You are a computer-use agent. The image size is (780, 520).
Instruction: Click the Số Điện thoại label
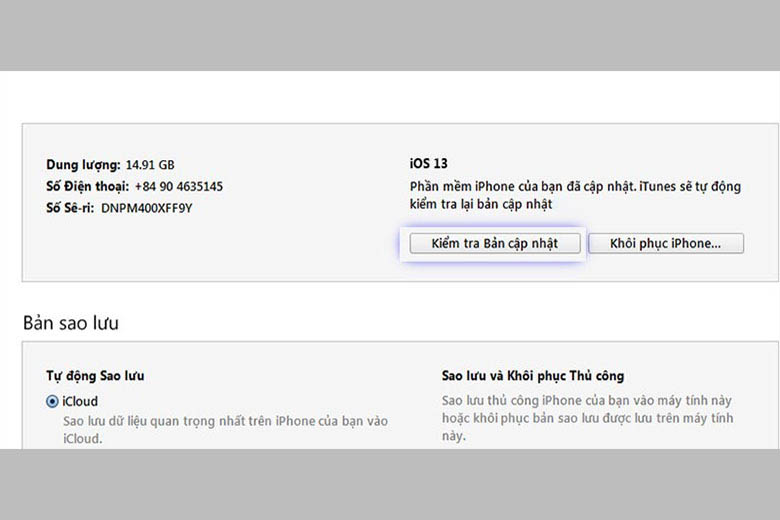[x=88, y=187]
